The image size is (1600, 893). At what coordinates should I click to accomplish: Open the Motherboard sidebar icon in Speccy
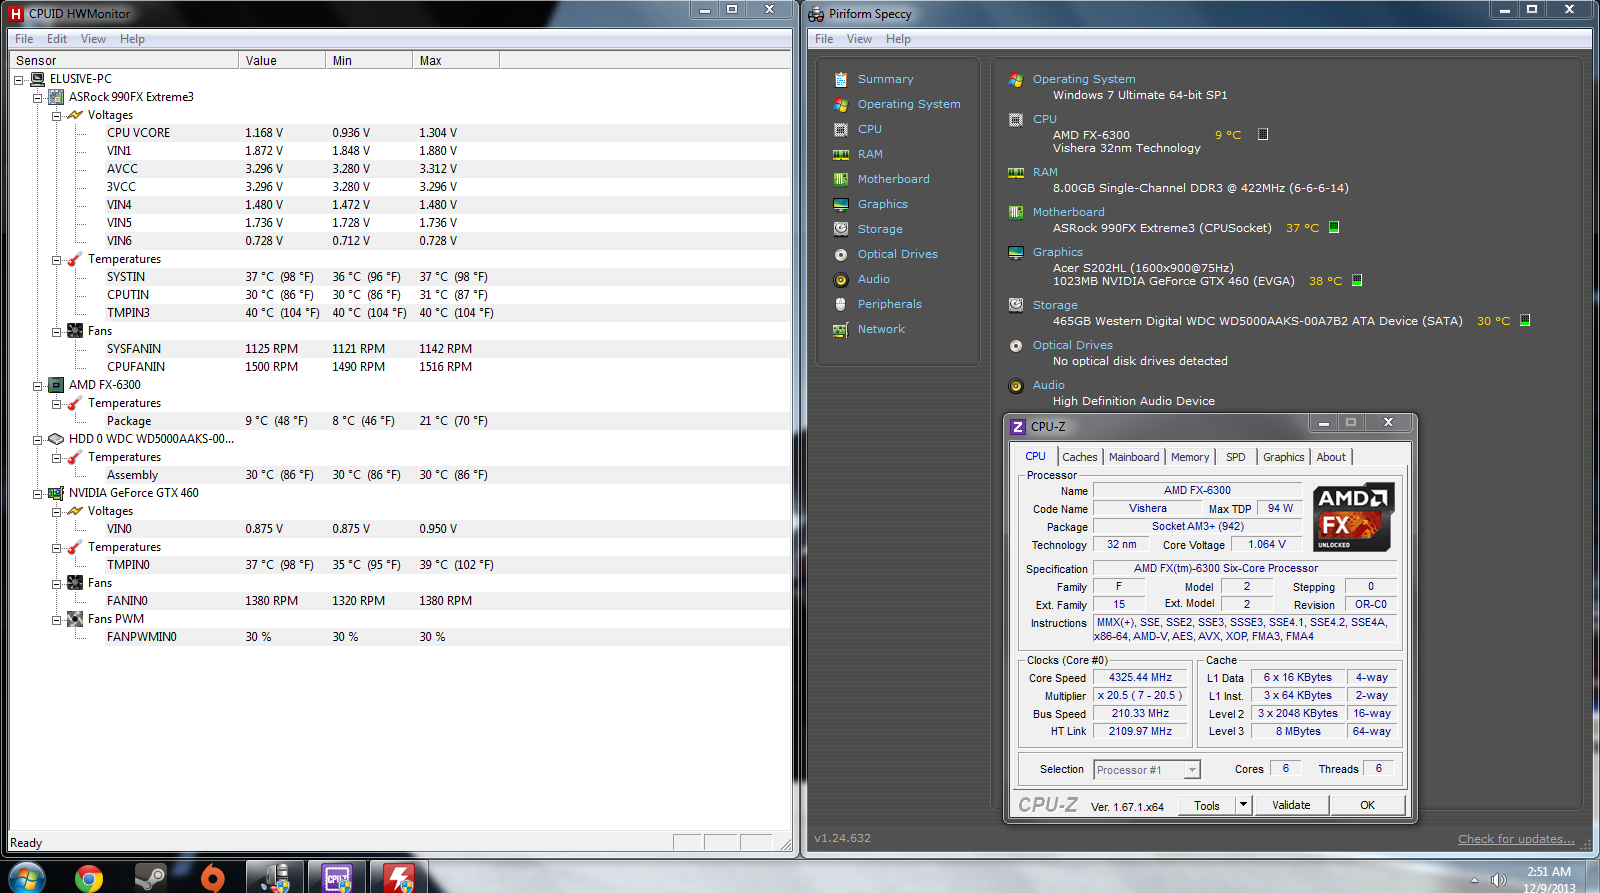[841, 179]
